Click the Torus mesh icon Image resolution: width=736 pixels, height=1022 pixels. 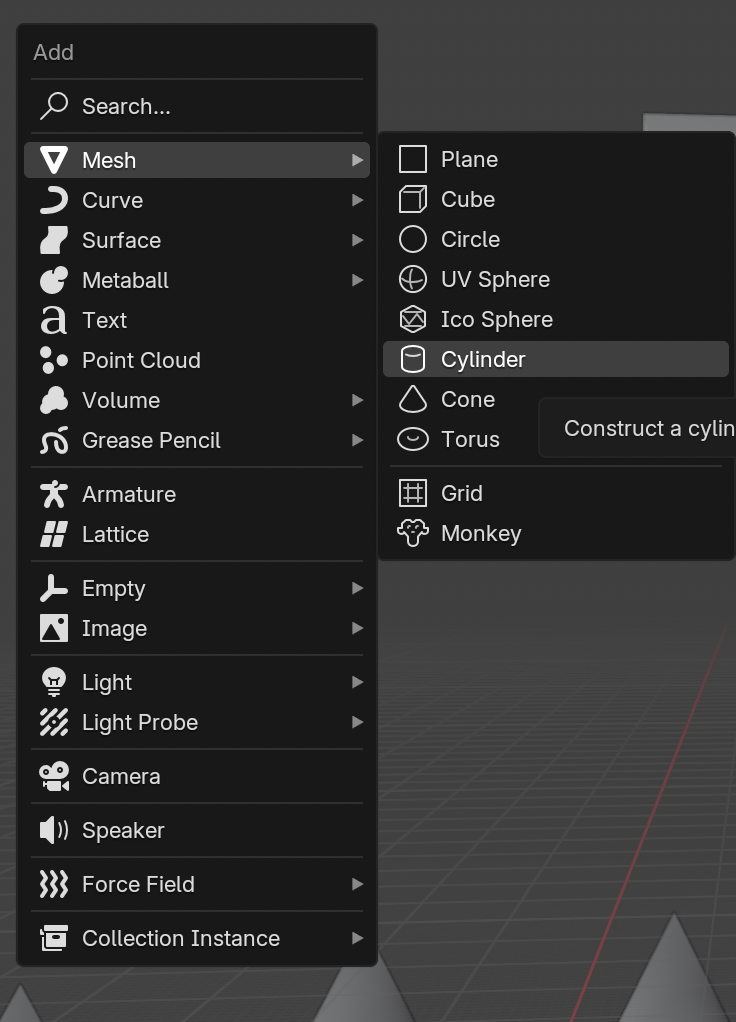click(413, 440)
